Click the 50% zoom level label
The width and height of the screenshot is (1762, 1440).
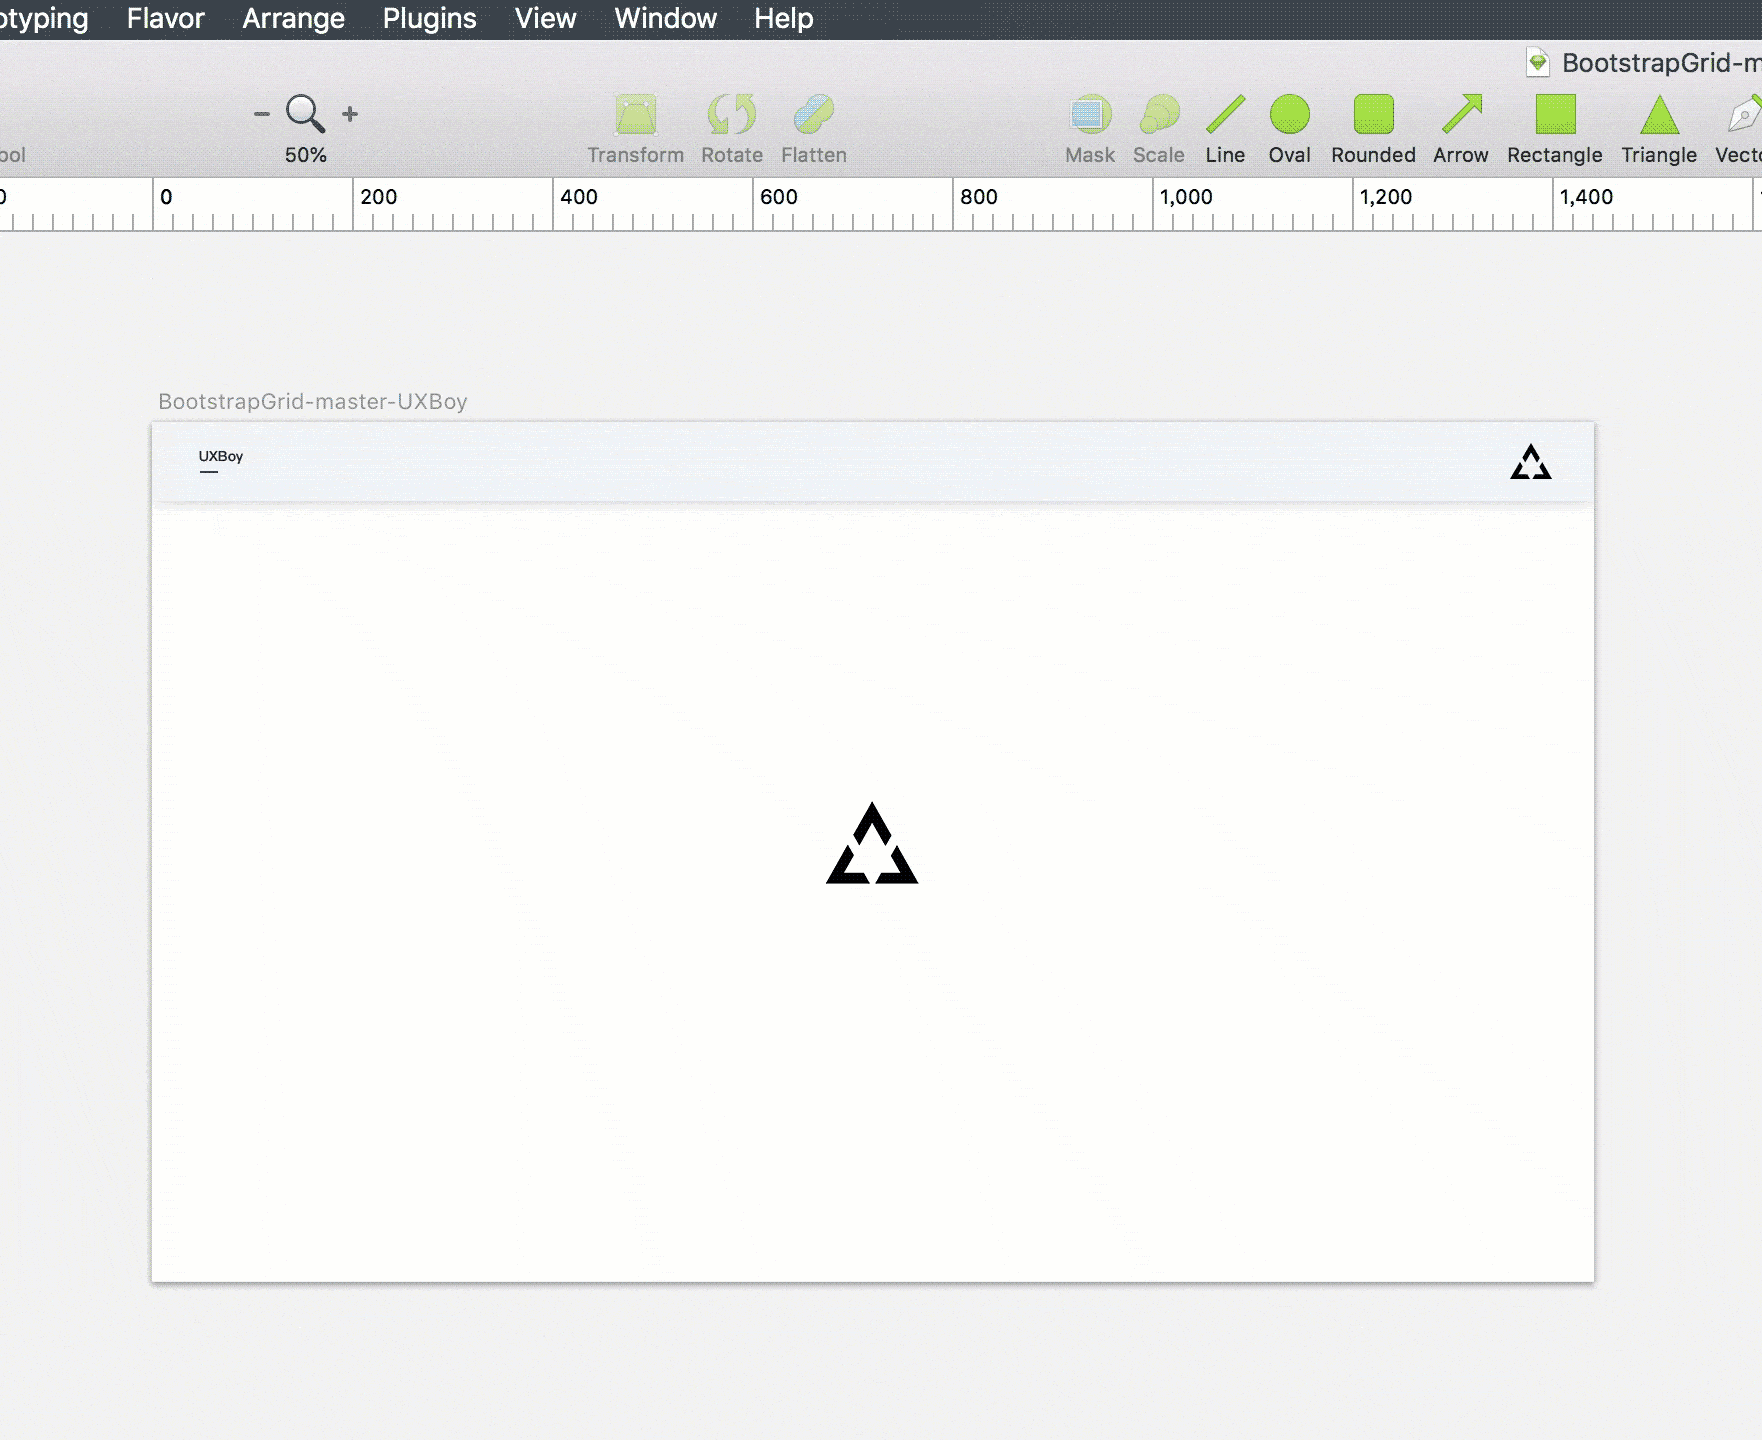tap(305, 155)
